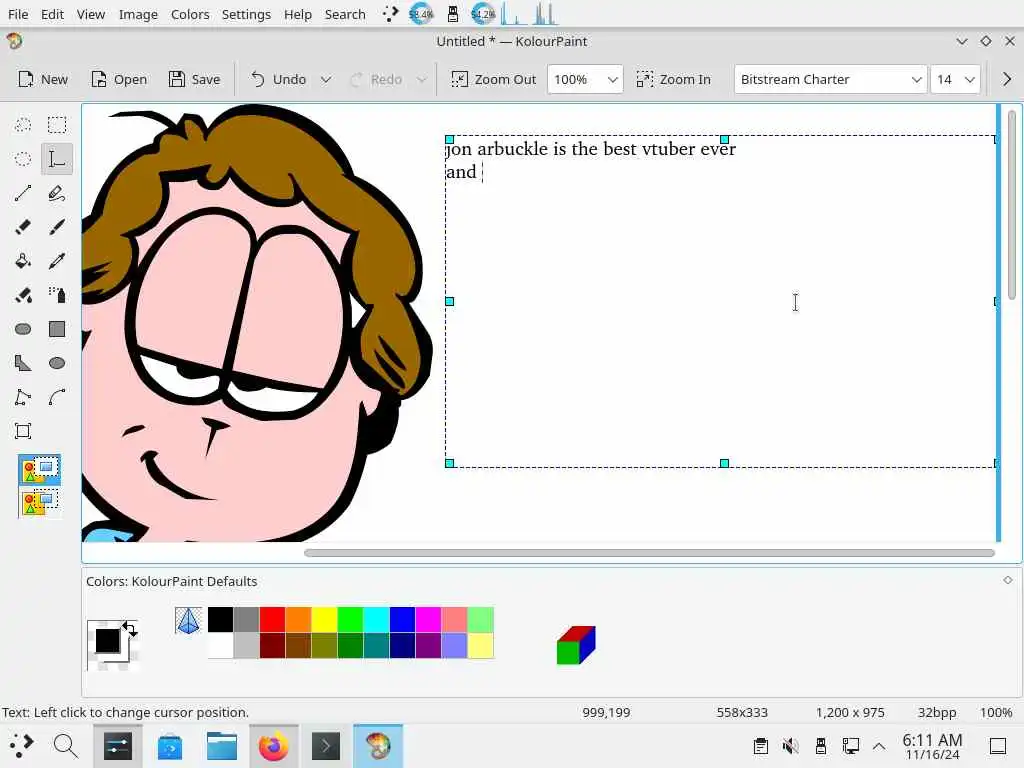Select the Connected Lines tool

coord(23,396)
